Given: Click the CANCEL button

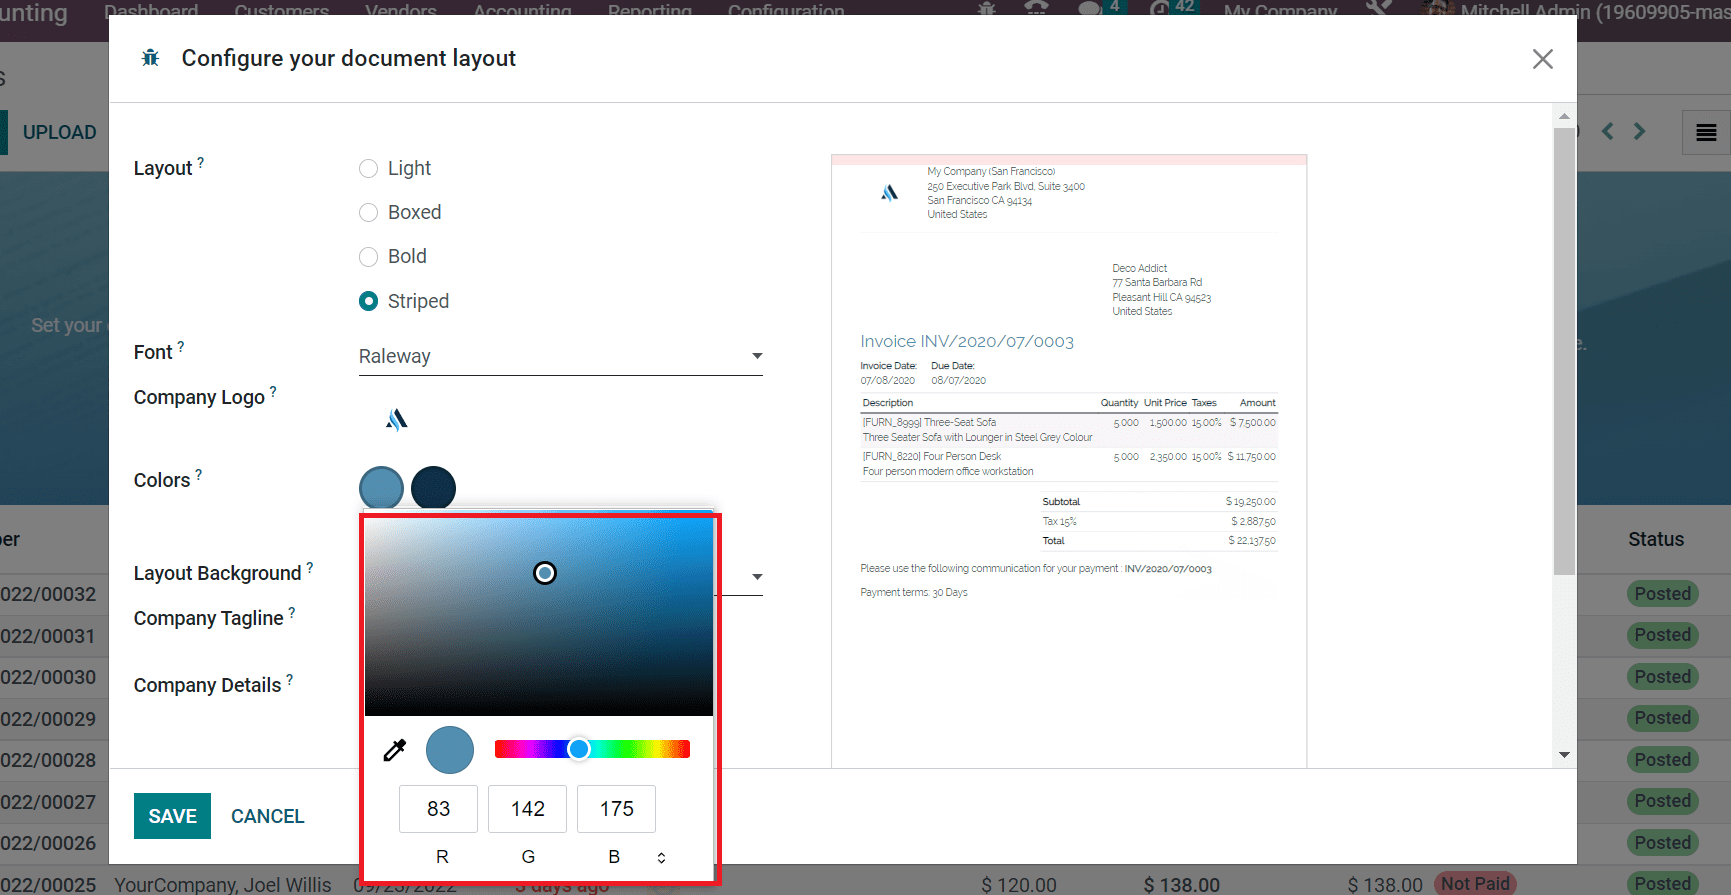Looking at the screenshot, I should (268, 816).
